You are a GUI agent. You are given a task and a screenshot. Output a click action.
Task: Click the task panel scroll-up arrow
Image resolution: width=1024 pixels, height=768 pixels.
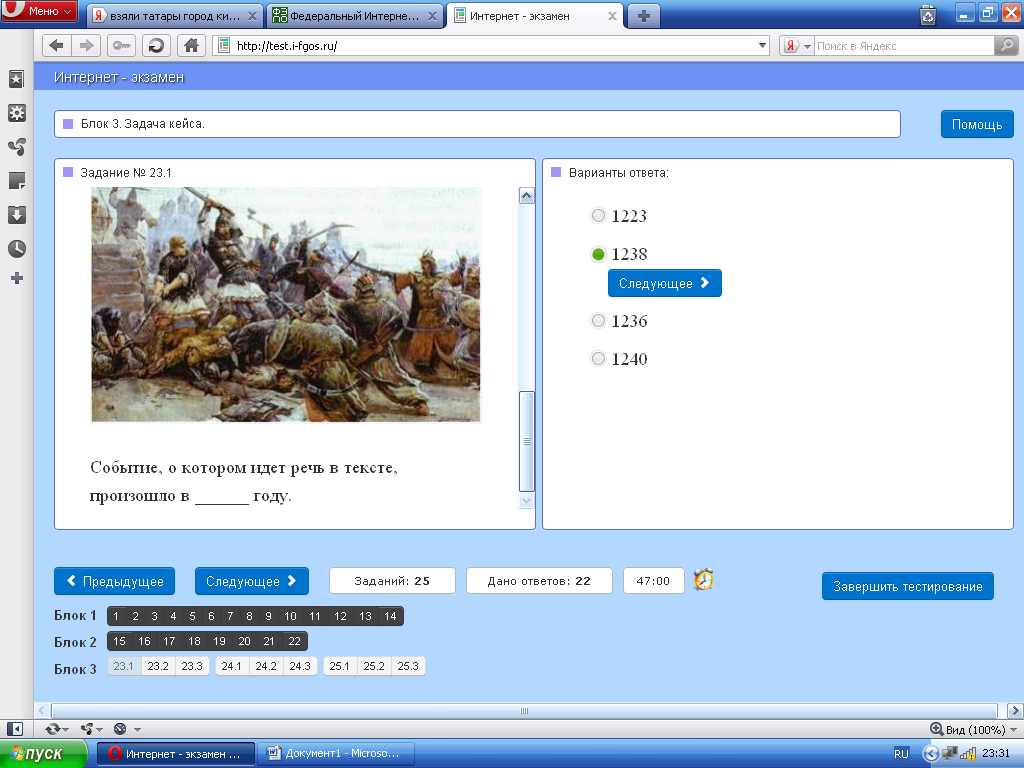(526, 195)
